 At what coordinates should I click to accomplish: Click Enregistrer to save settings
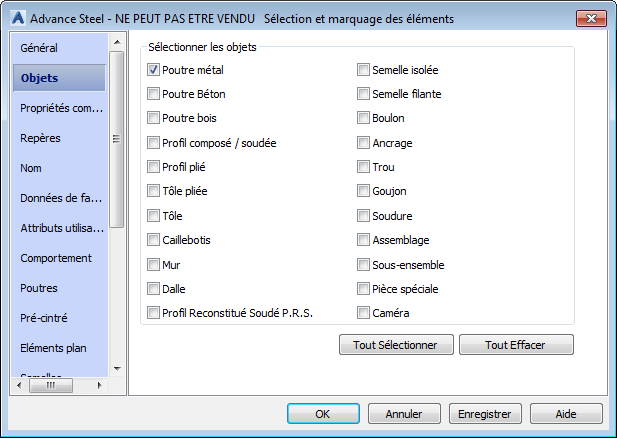484,413
